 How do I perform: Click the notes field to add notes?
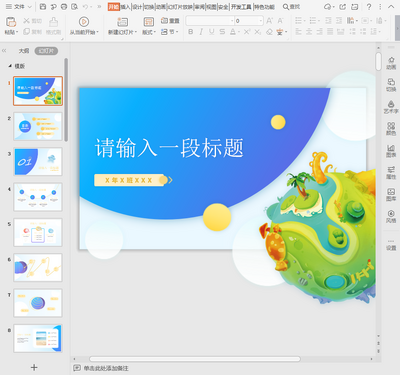tap(106, 368)
